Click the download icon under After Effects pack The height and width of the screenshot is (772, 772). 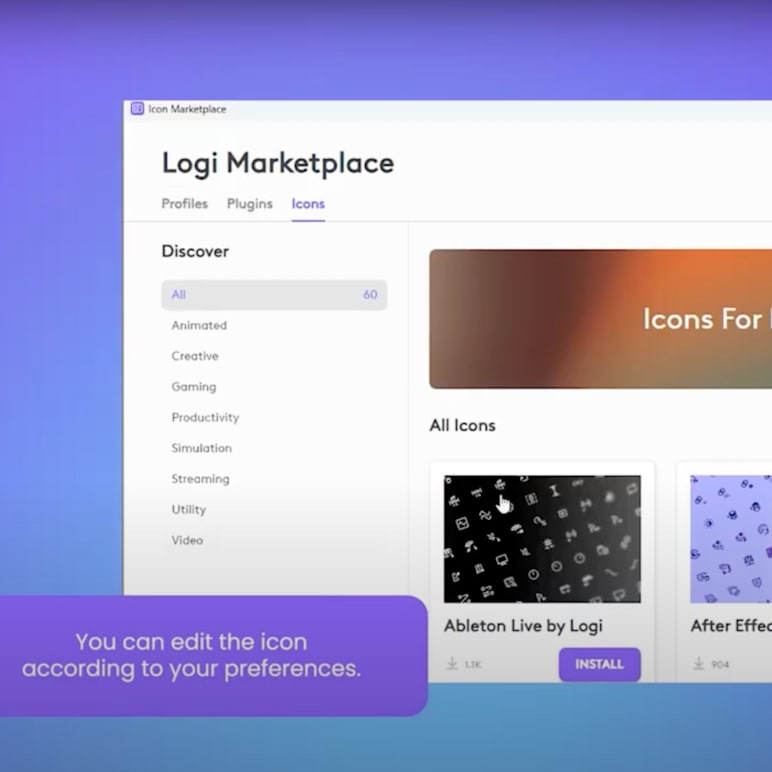coord(698,664)
